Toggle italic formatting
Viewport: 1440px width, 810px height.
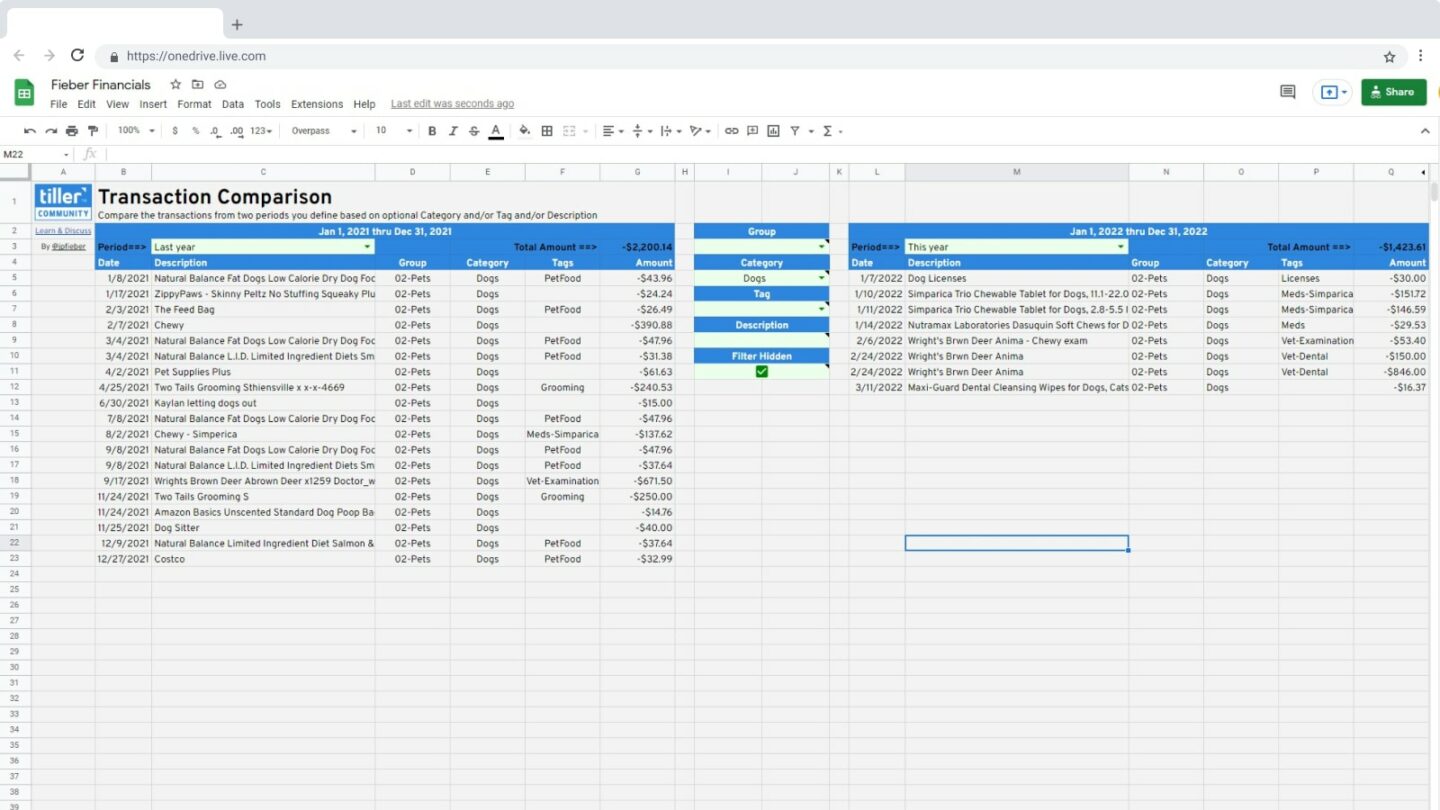tap(452, 131)
